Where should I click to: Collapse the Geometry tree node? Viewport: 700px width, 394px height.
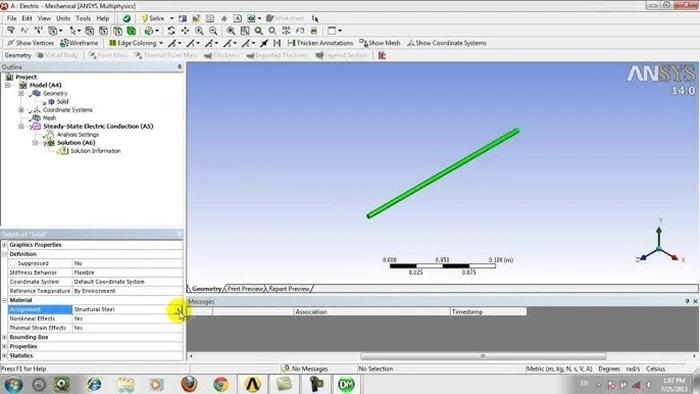(21, 93)
